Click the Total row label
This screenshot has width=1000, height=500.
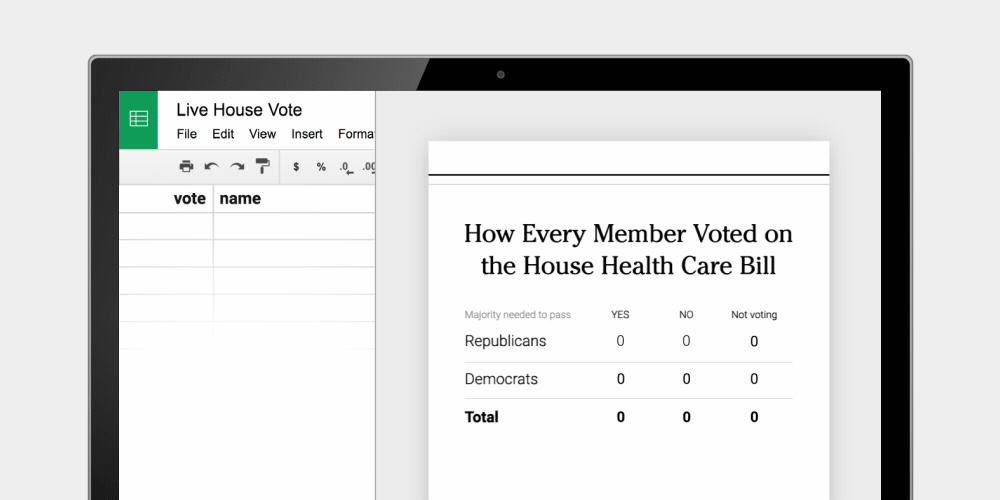click(482, 417)
